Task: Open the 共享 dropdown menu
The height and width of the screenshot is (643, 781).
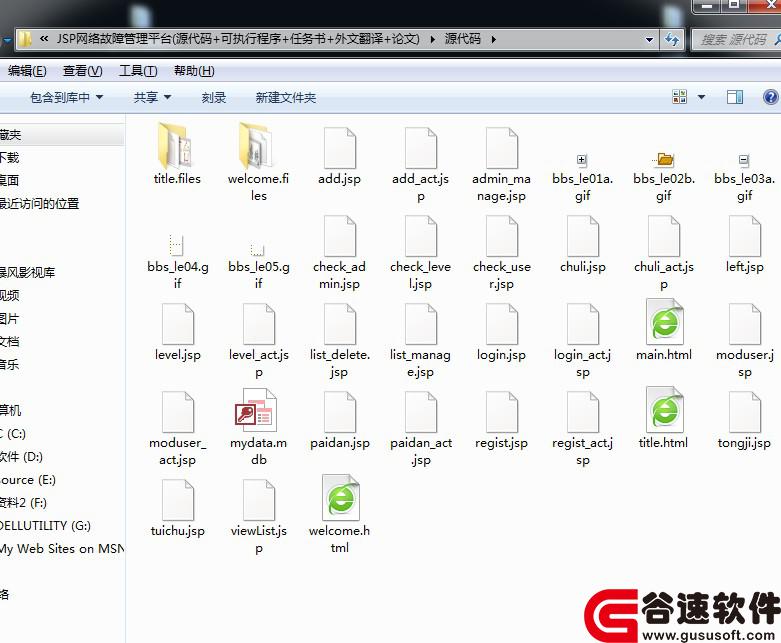Action: tap(152, 98)
